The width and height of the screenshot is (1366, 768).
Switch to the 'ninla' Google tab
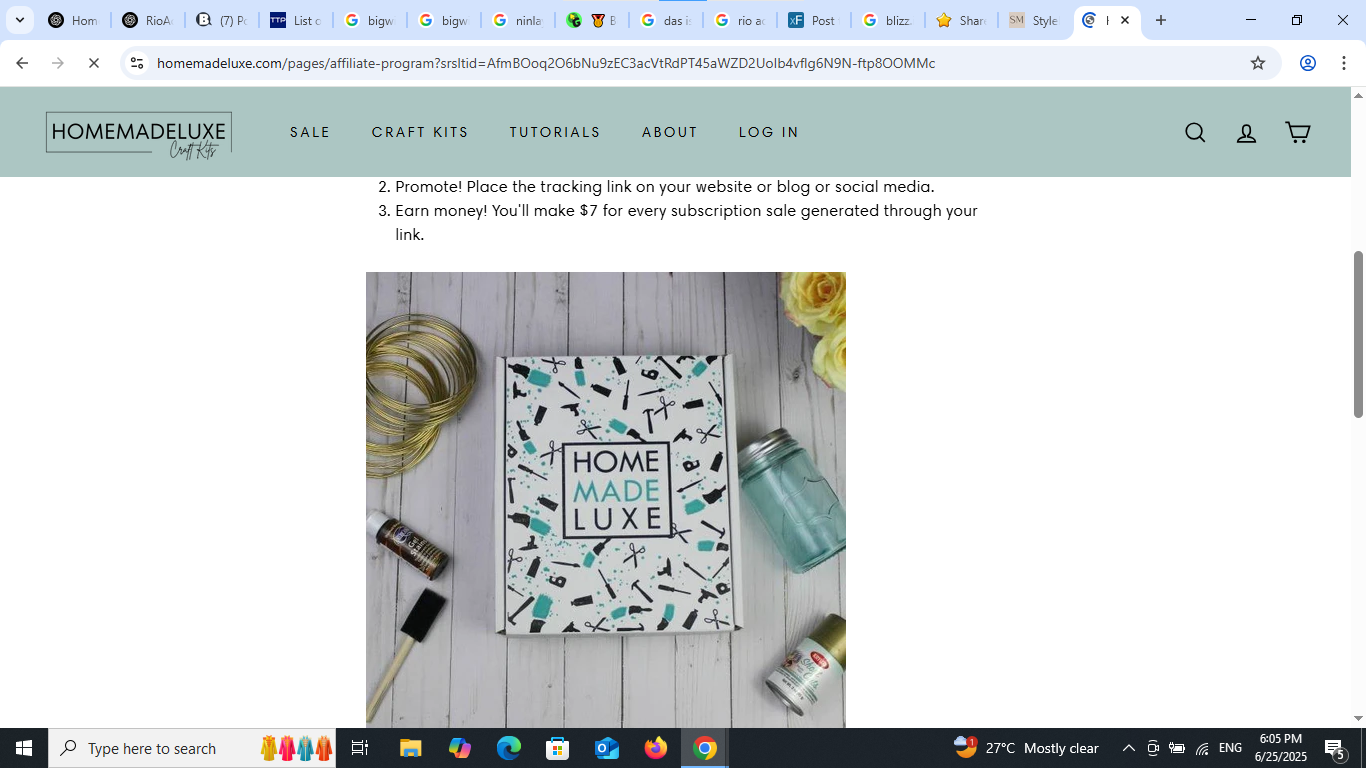(x=517, y=20)
